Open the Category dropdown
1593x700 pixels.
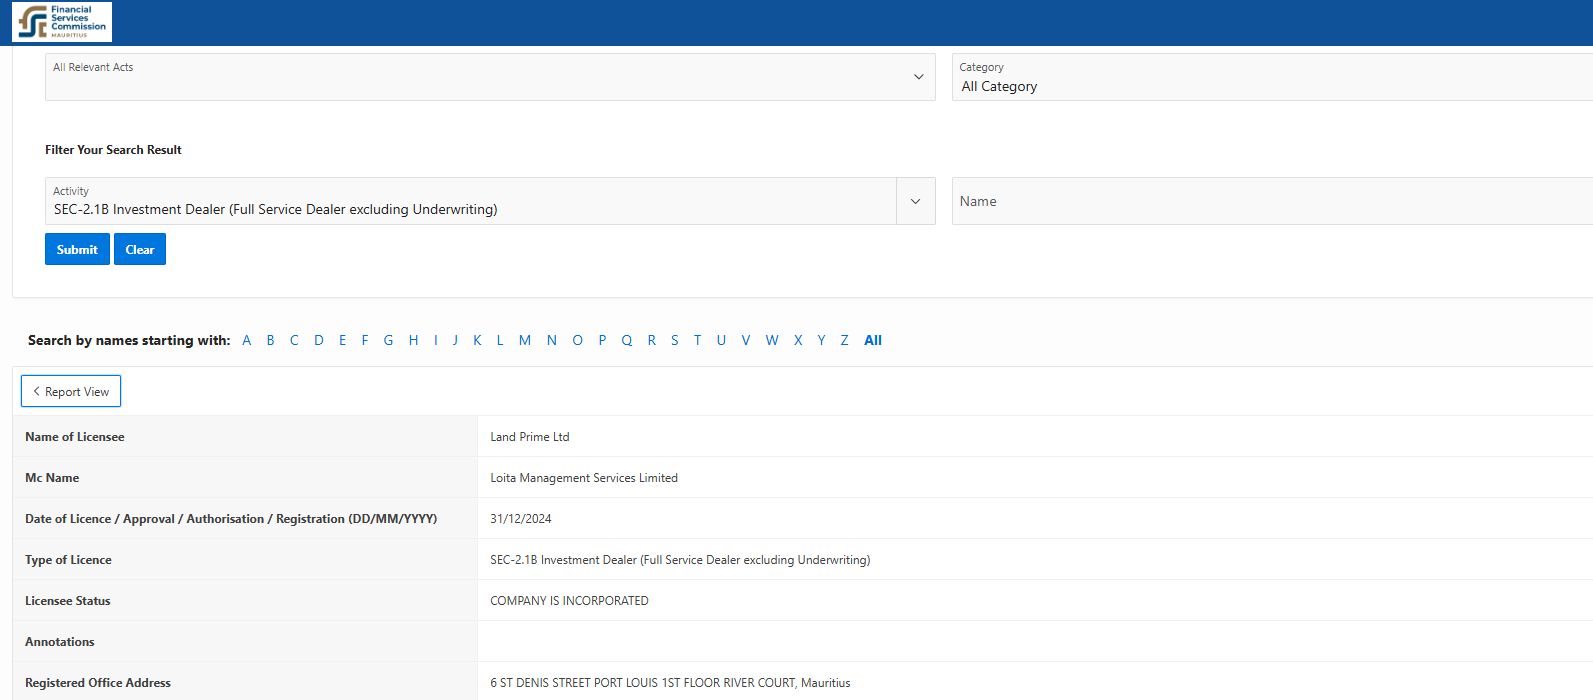point(1270,77)
